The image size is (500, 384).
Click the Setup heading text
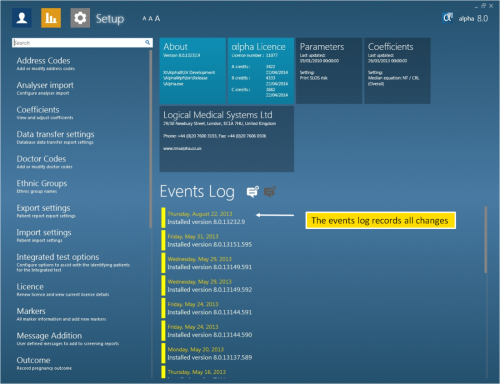pyautogui.click(x=110, y=19)
